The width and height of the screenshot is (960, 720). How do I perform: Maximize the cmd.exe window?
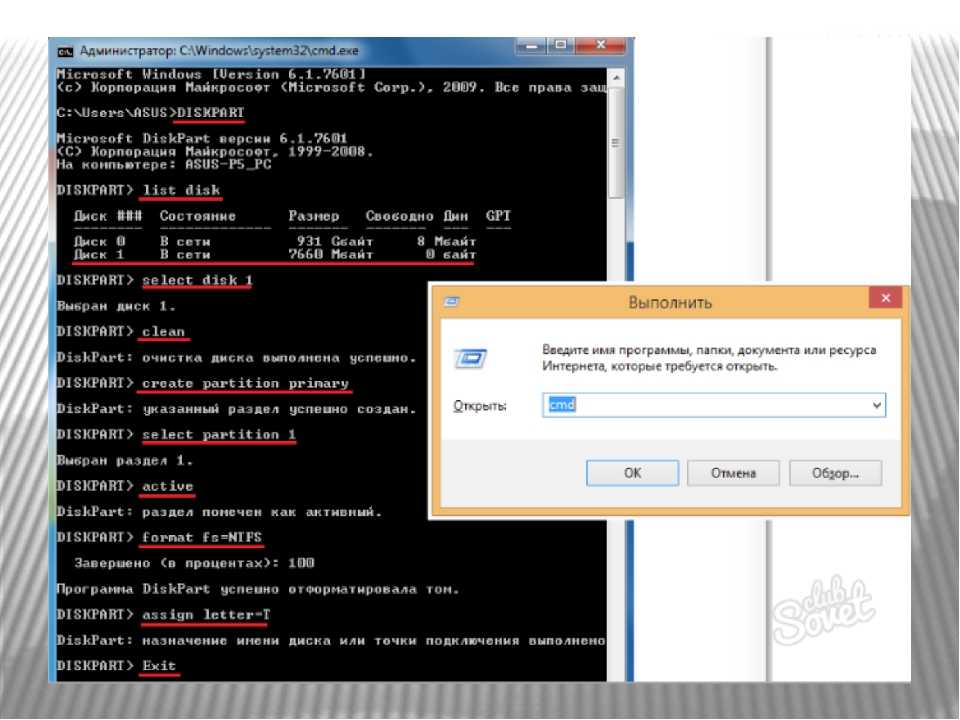pyautogui.click(x=560, y=46)
